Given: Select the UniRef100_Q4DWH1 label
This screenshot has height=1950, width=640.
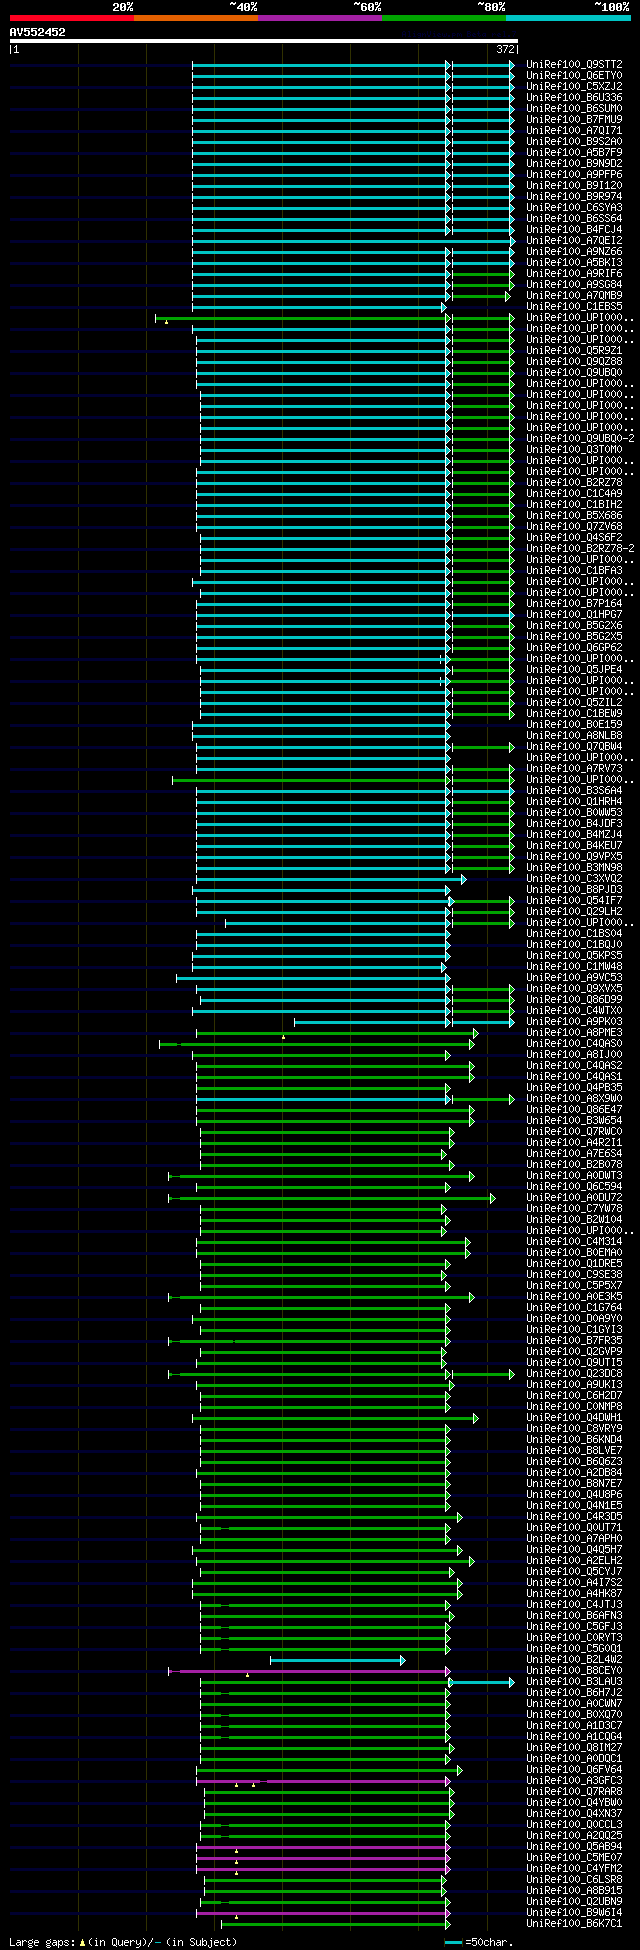Looking at the screenshot, I should [574, 1417].
